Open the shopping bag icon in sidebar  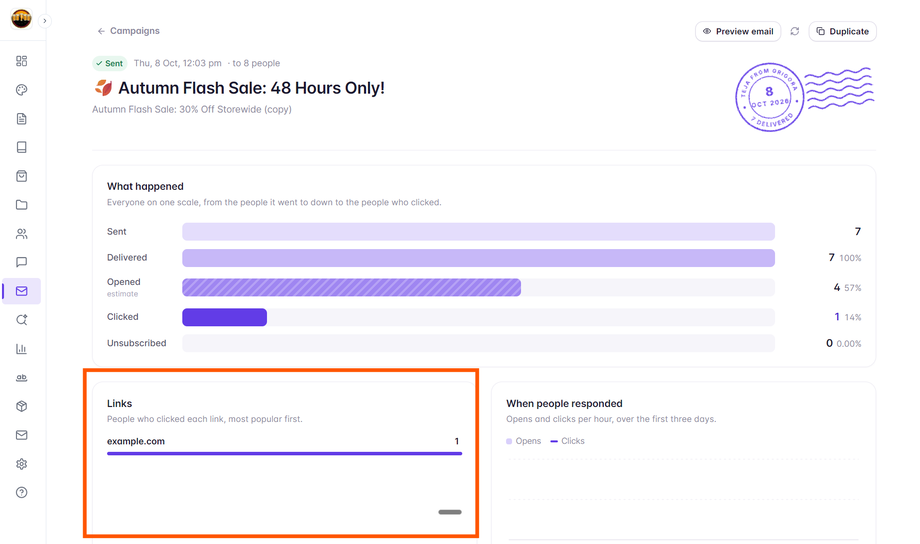(x=22, y=176)
